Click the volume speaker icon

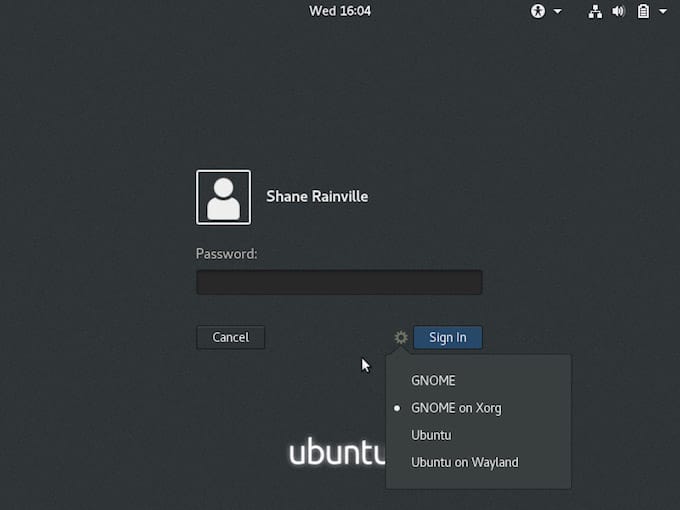click(x=618, y=11)
